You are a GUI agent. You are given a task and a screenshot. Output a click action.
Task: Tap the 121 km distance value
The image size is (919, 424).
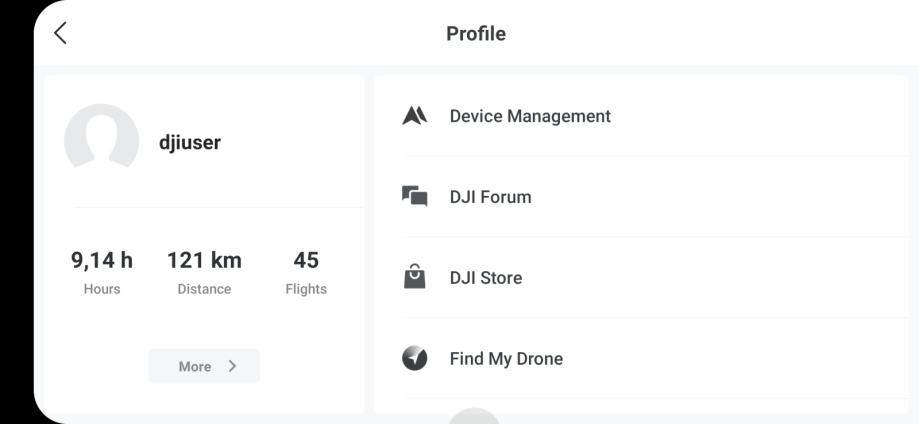204,260
